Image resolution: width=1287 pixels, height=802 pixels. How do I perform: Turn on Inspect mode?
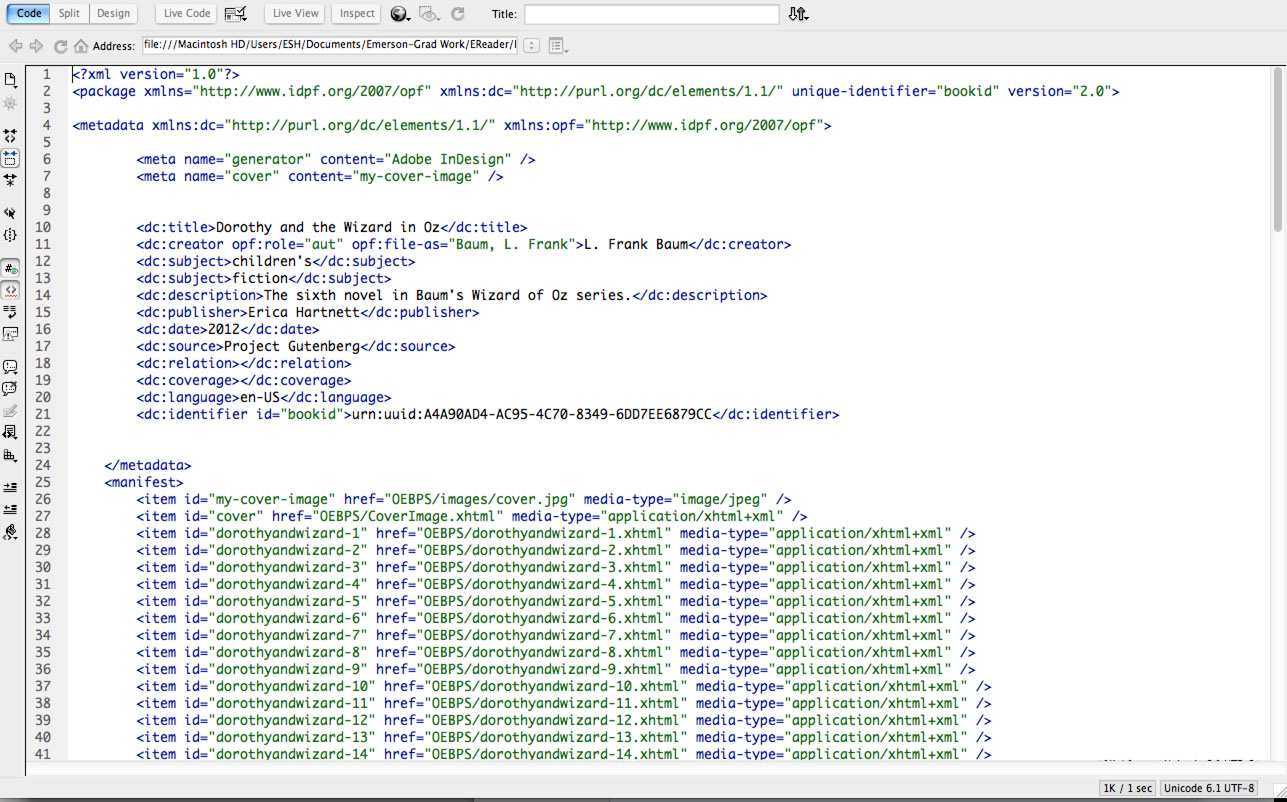tap(357, 13)
